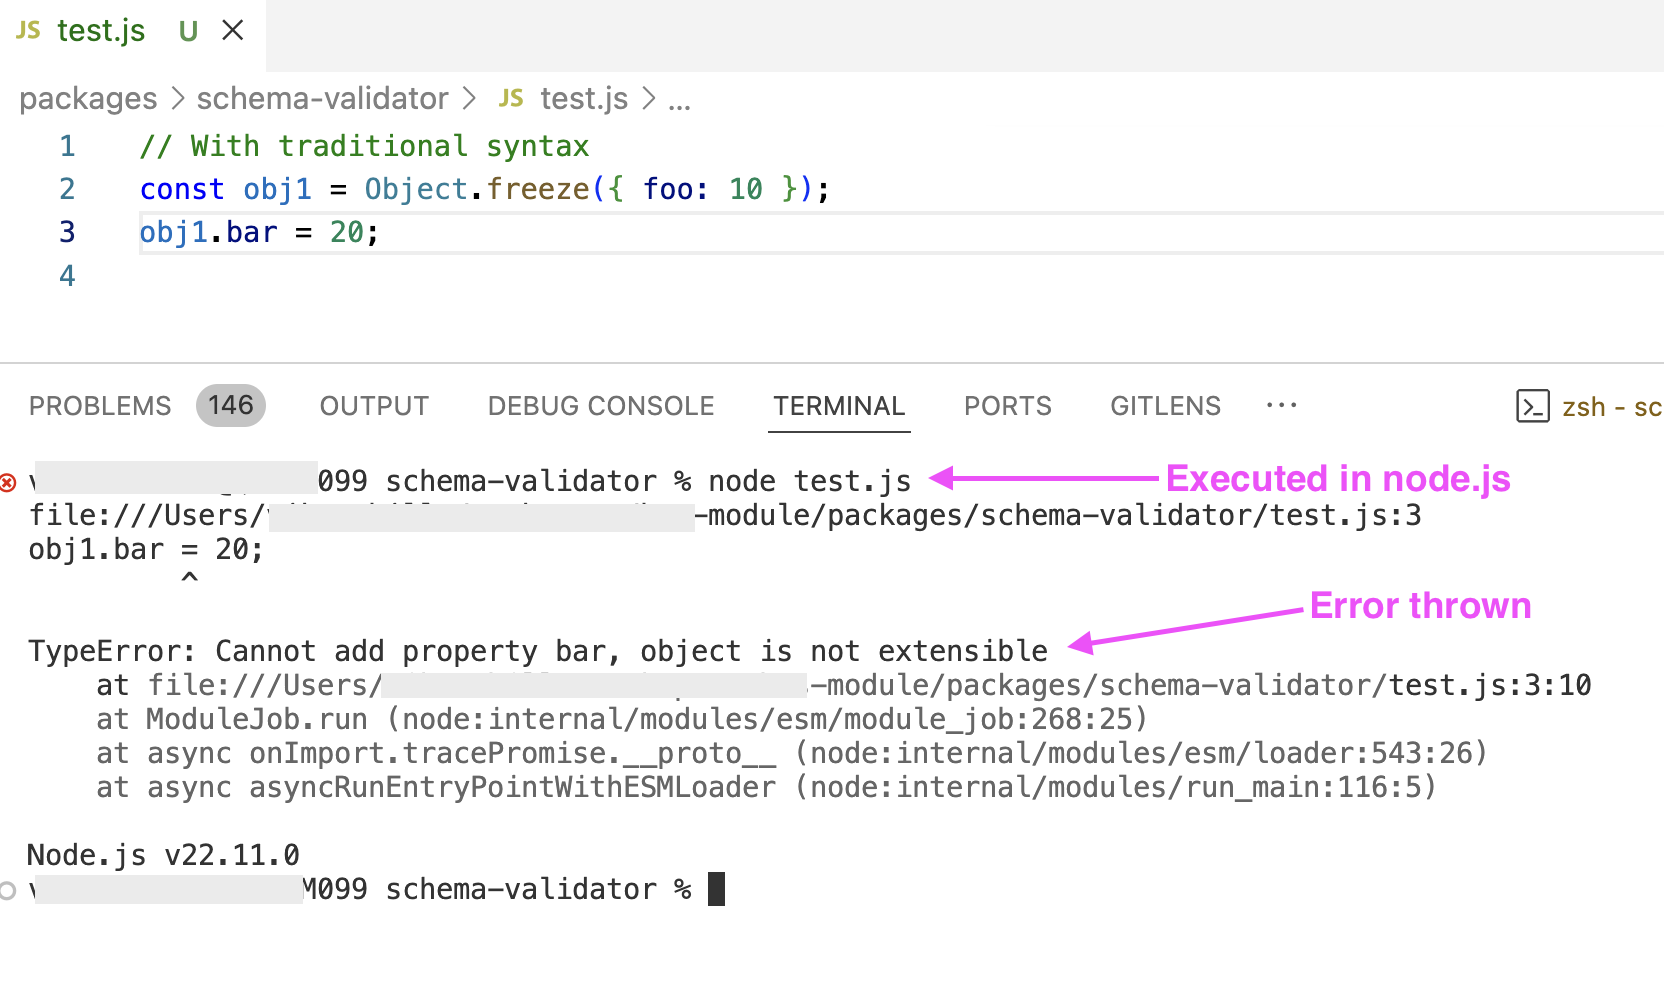Click the zsh terminal shell icon
This screenshot has height=998, width=1664.
[1532, 406]
